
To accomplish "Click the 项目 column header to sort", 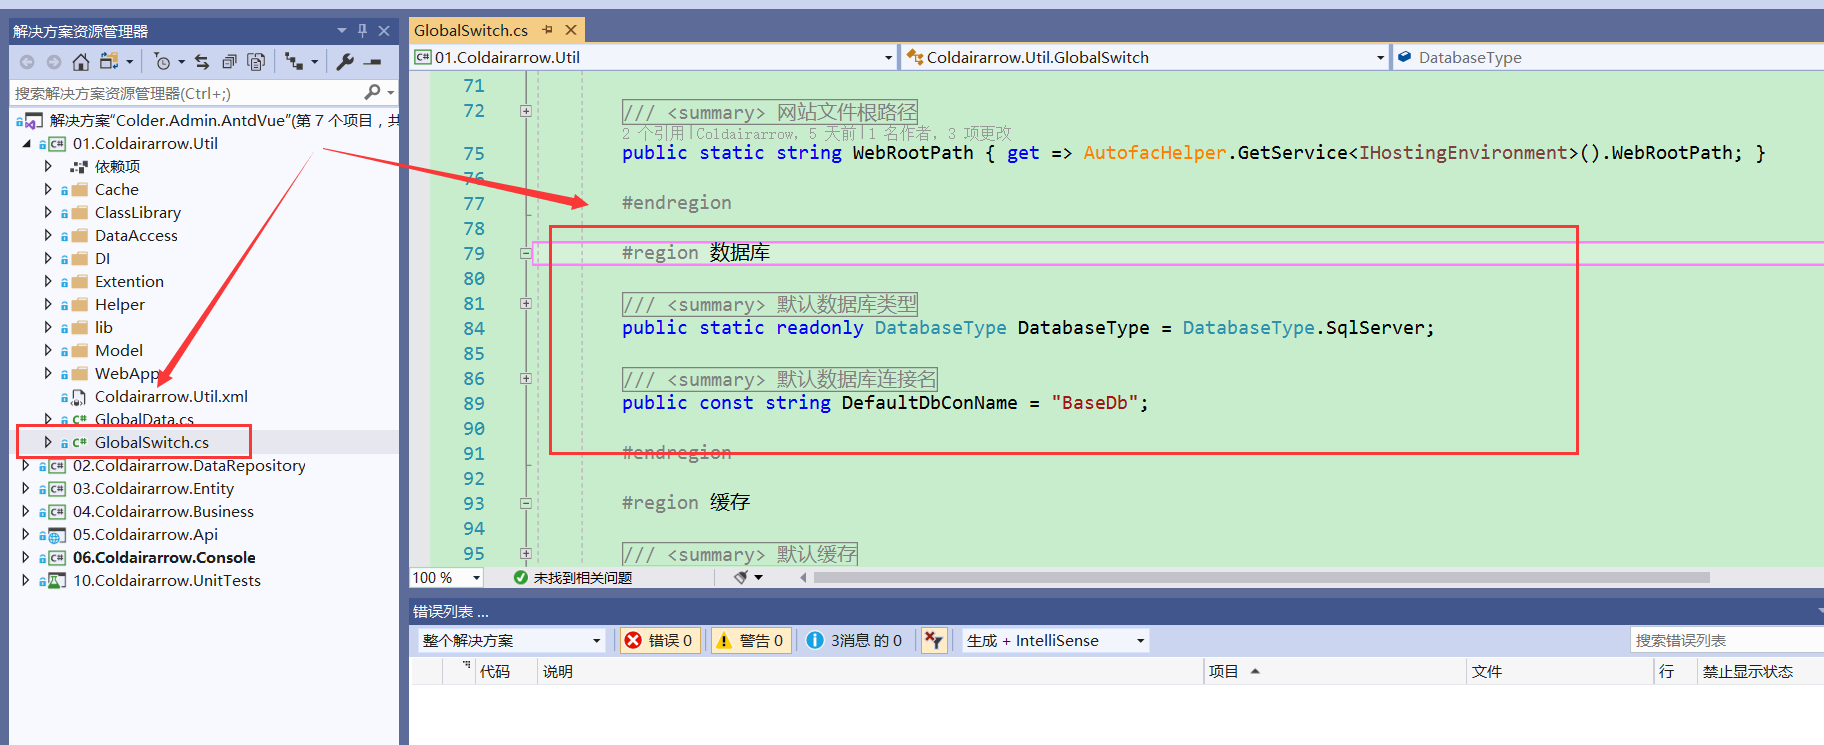I will (1223, 672).
